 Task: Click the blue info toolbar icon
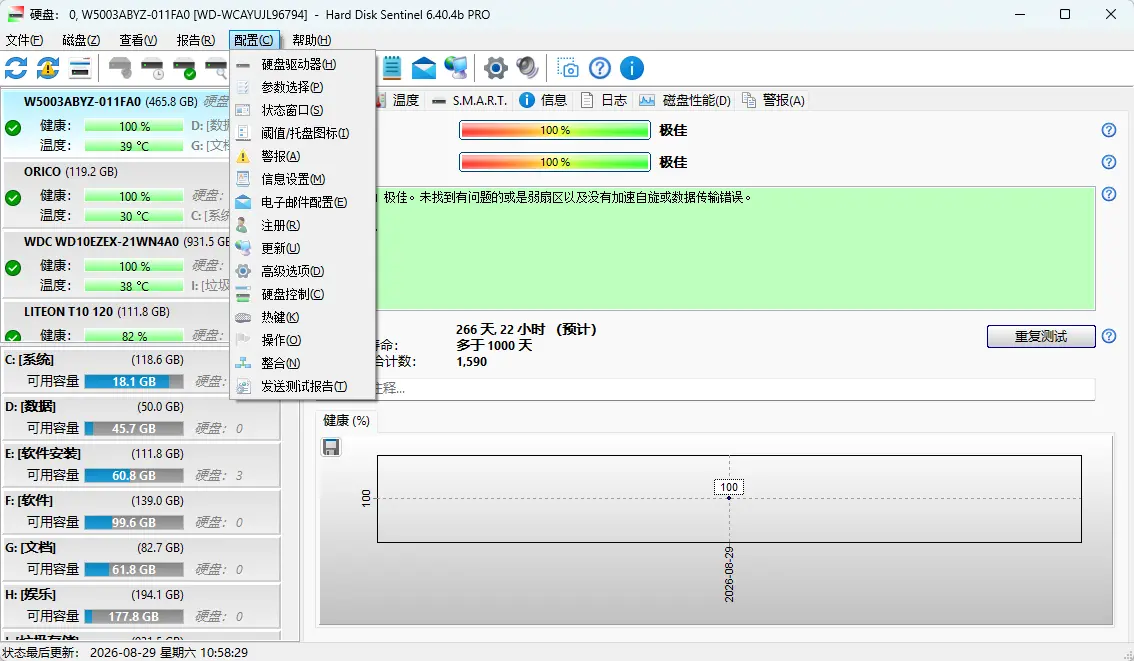click(631, 69)
